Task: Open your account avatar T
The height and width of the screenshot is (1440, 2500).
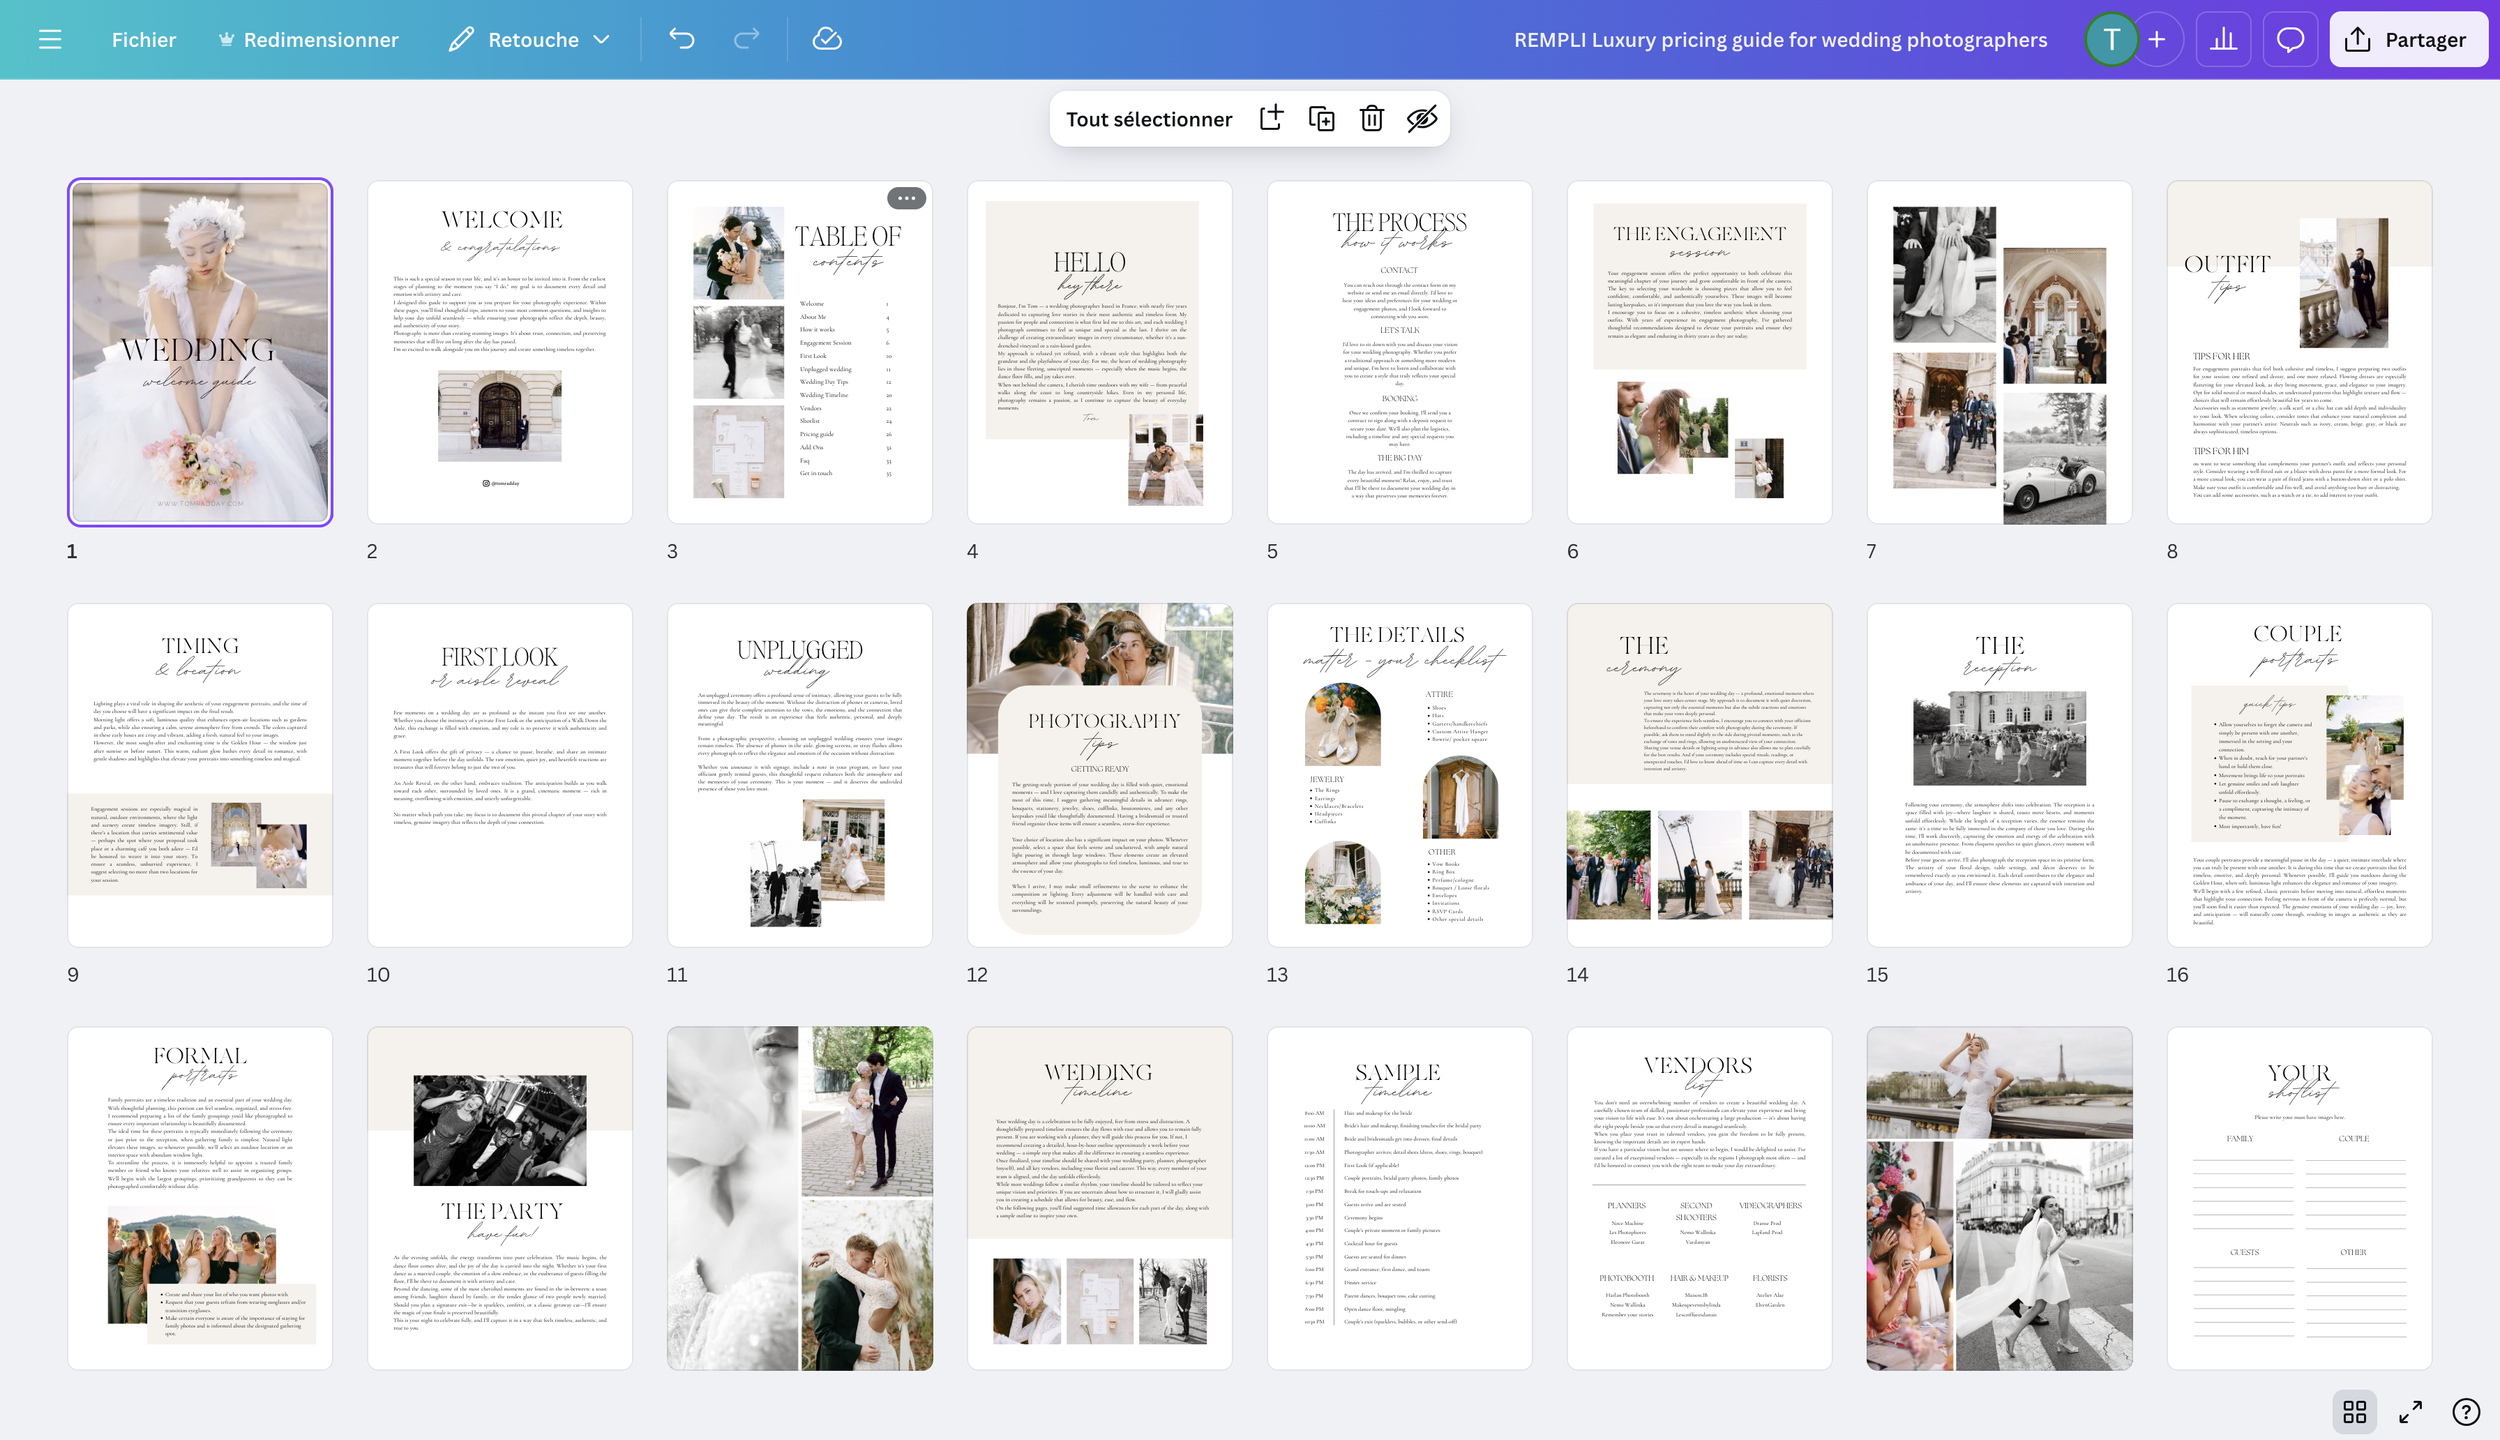Action: pos(2112,39)
